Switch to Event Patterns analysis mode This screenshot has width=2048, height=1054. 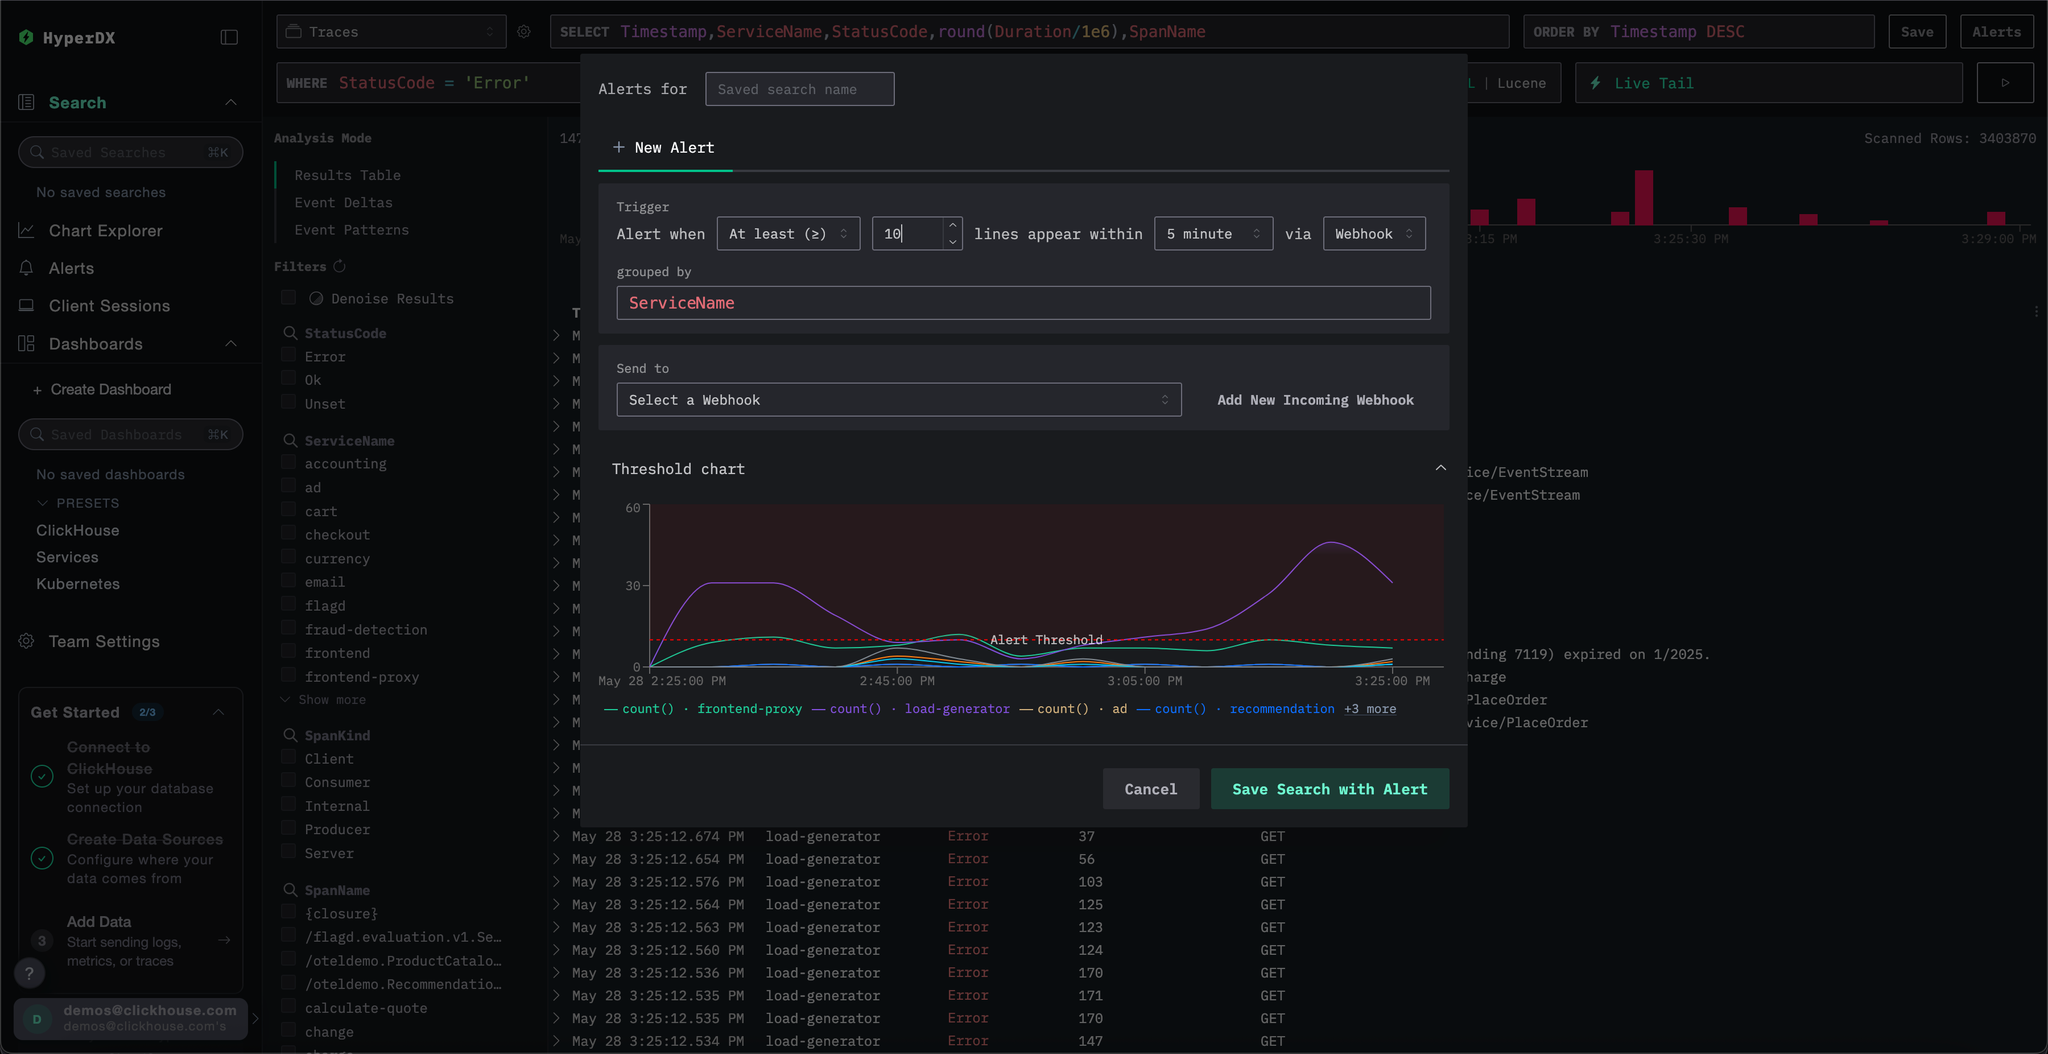[352, 229]
